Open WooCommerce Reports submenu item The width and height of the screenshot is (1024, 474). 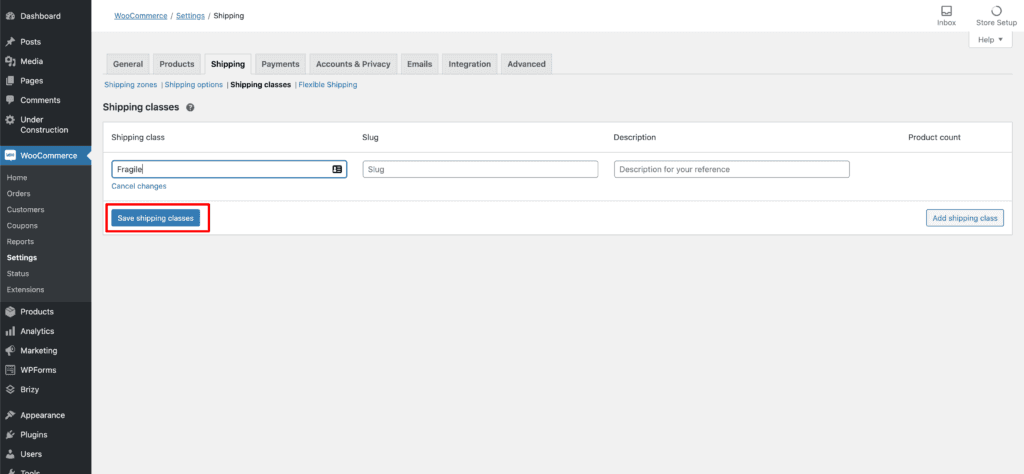[x=20, y=242]
